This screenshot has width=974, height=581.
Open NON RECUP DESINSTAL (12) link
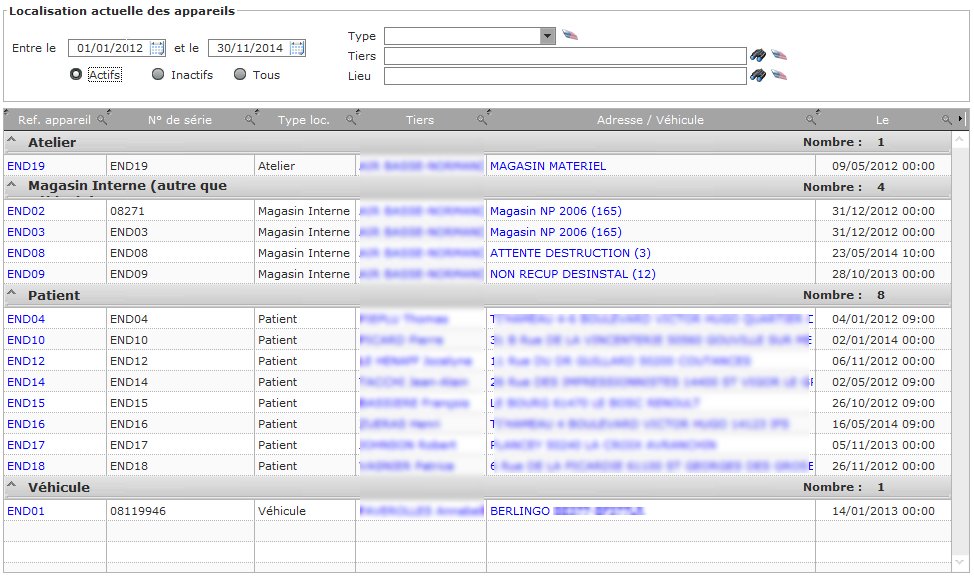coord(573,274)
